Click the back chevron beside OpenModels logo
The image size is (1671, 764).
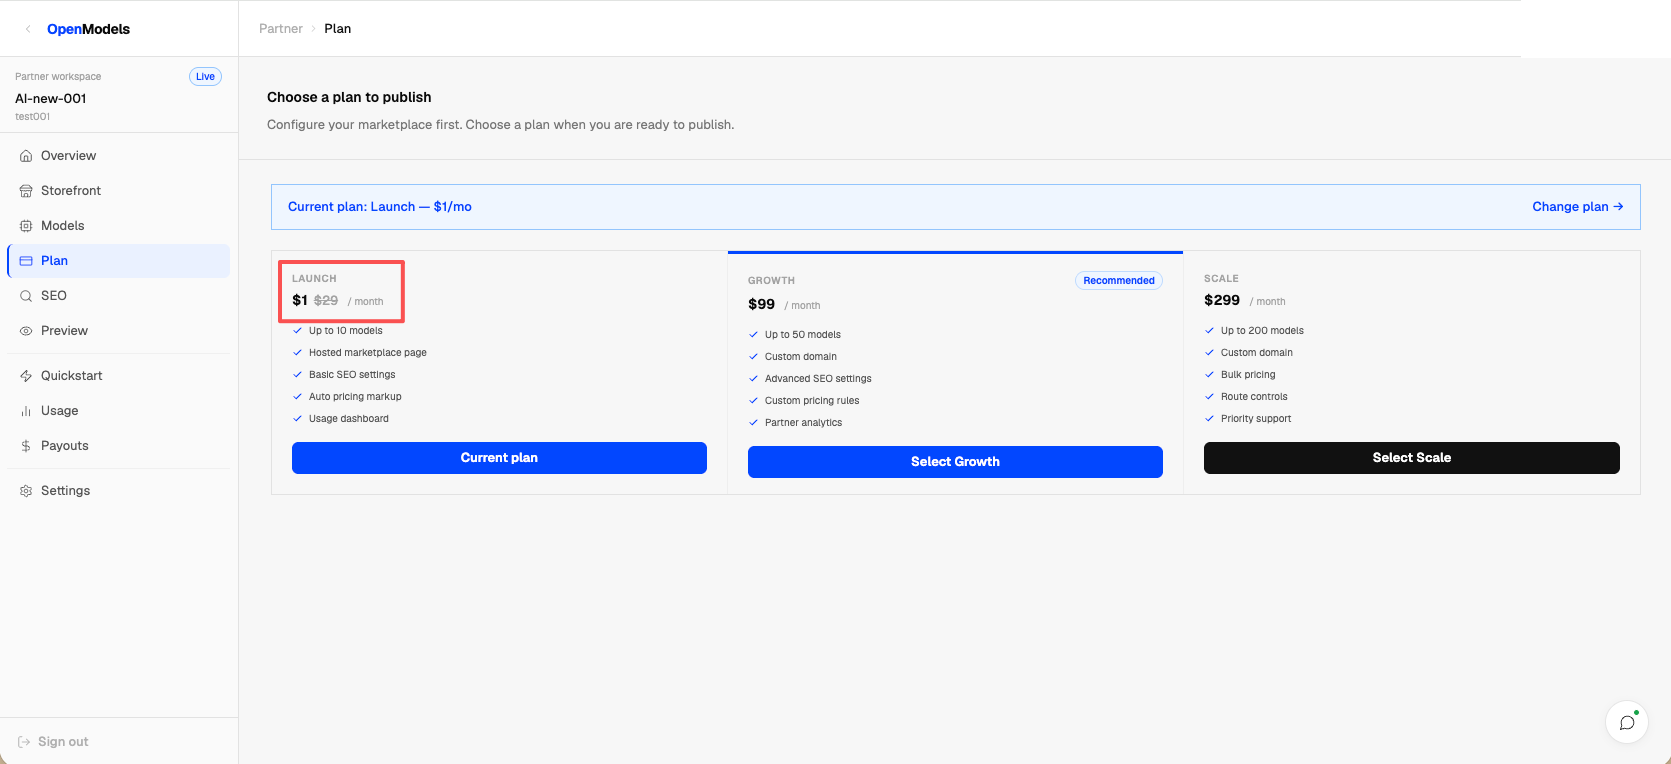pos(28,29)
